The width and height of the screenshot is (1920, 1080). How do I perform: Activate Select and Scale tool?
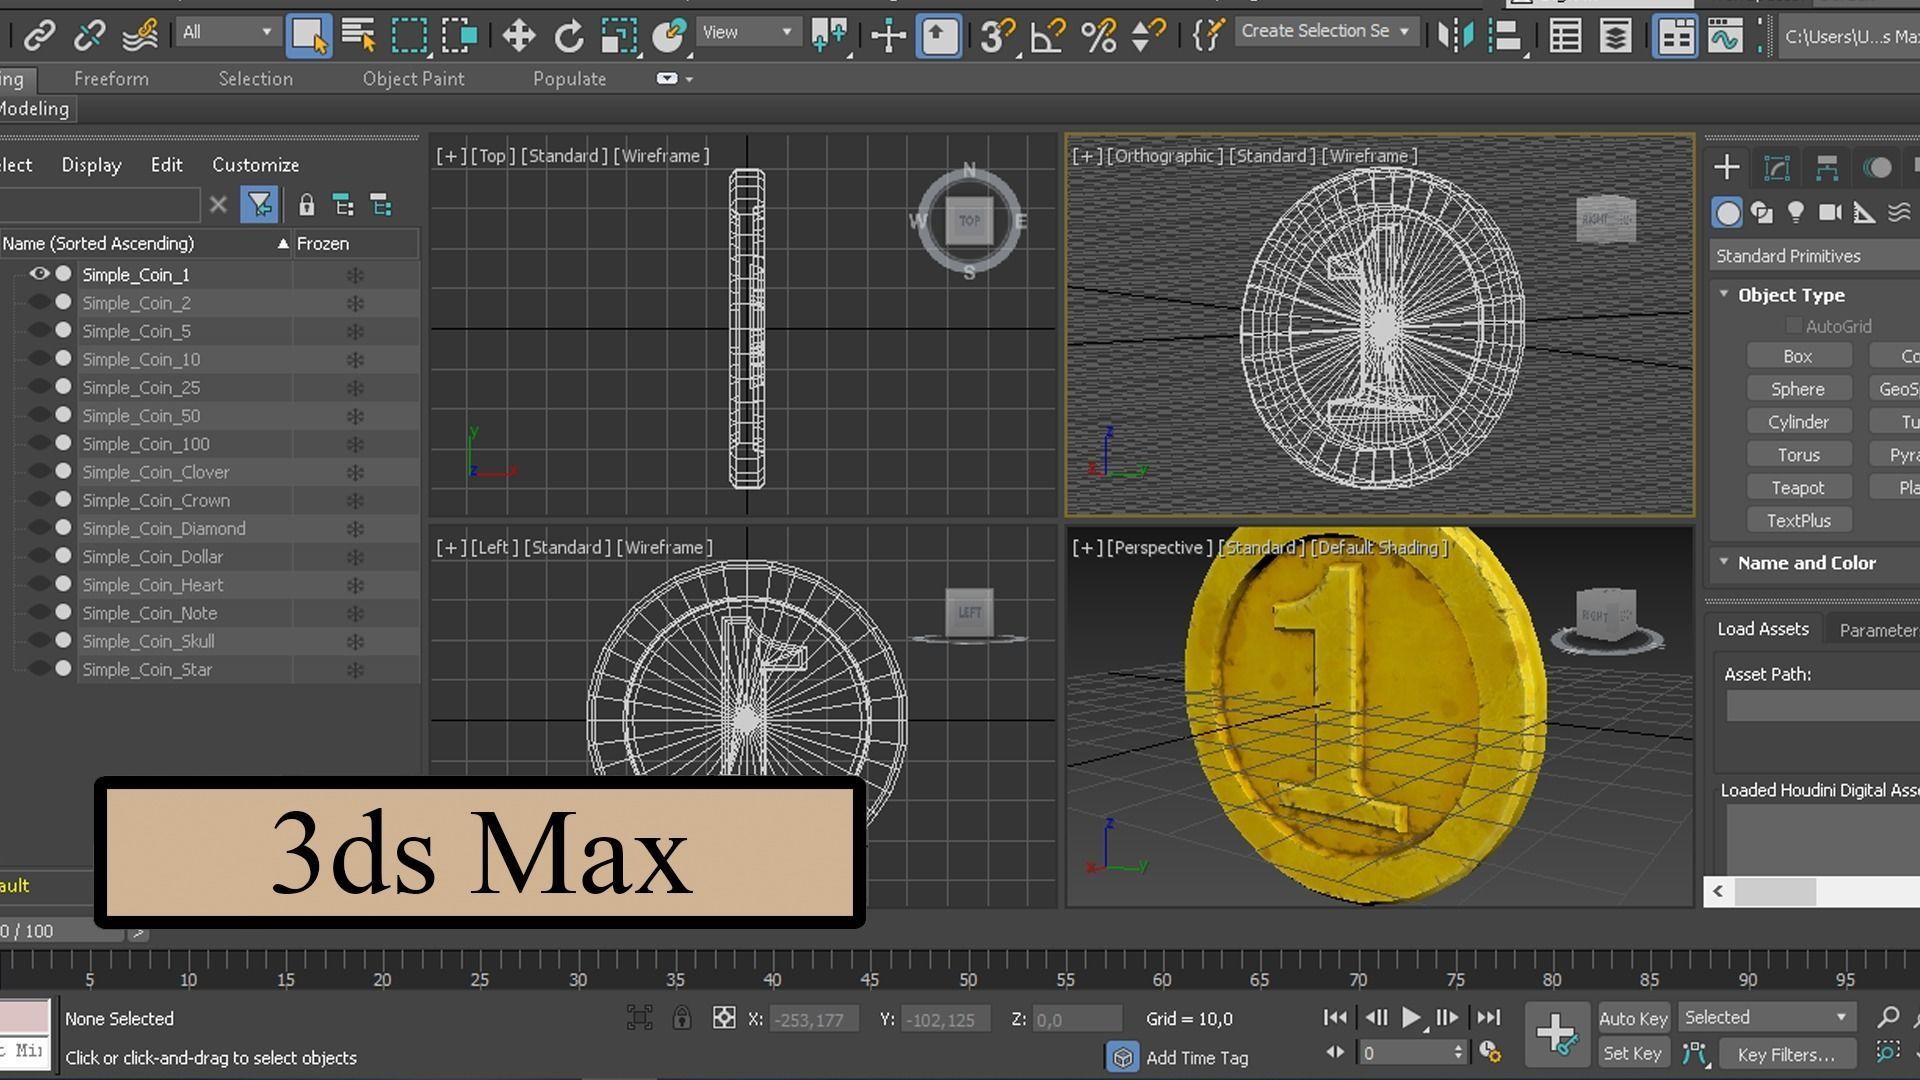pyautogui.click(x=619, y=36)
